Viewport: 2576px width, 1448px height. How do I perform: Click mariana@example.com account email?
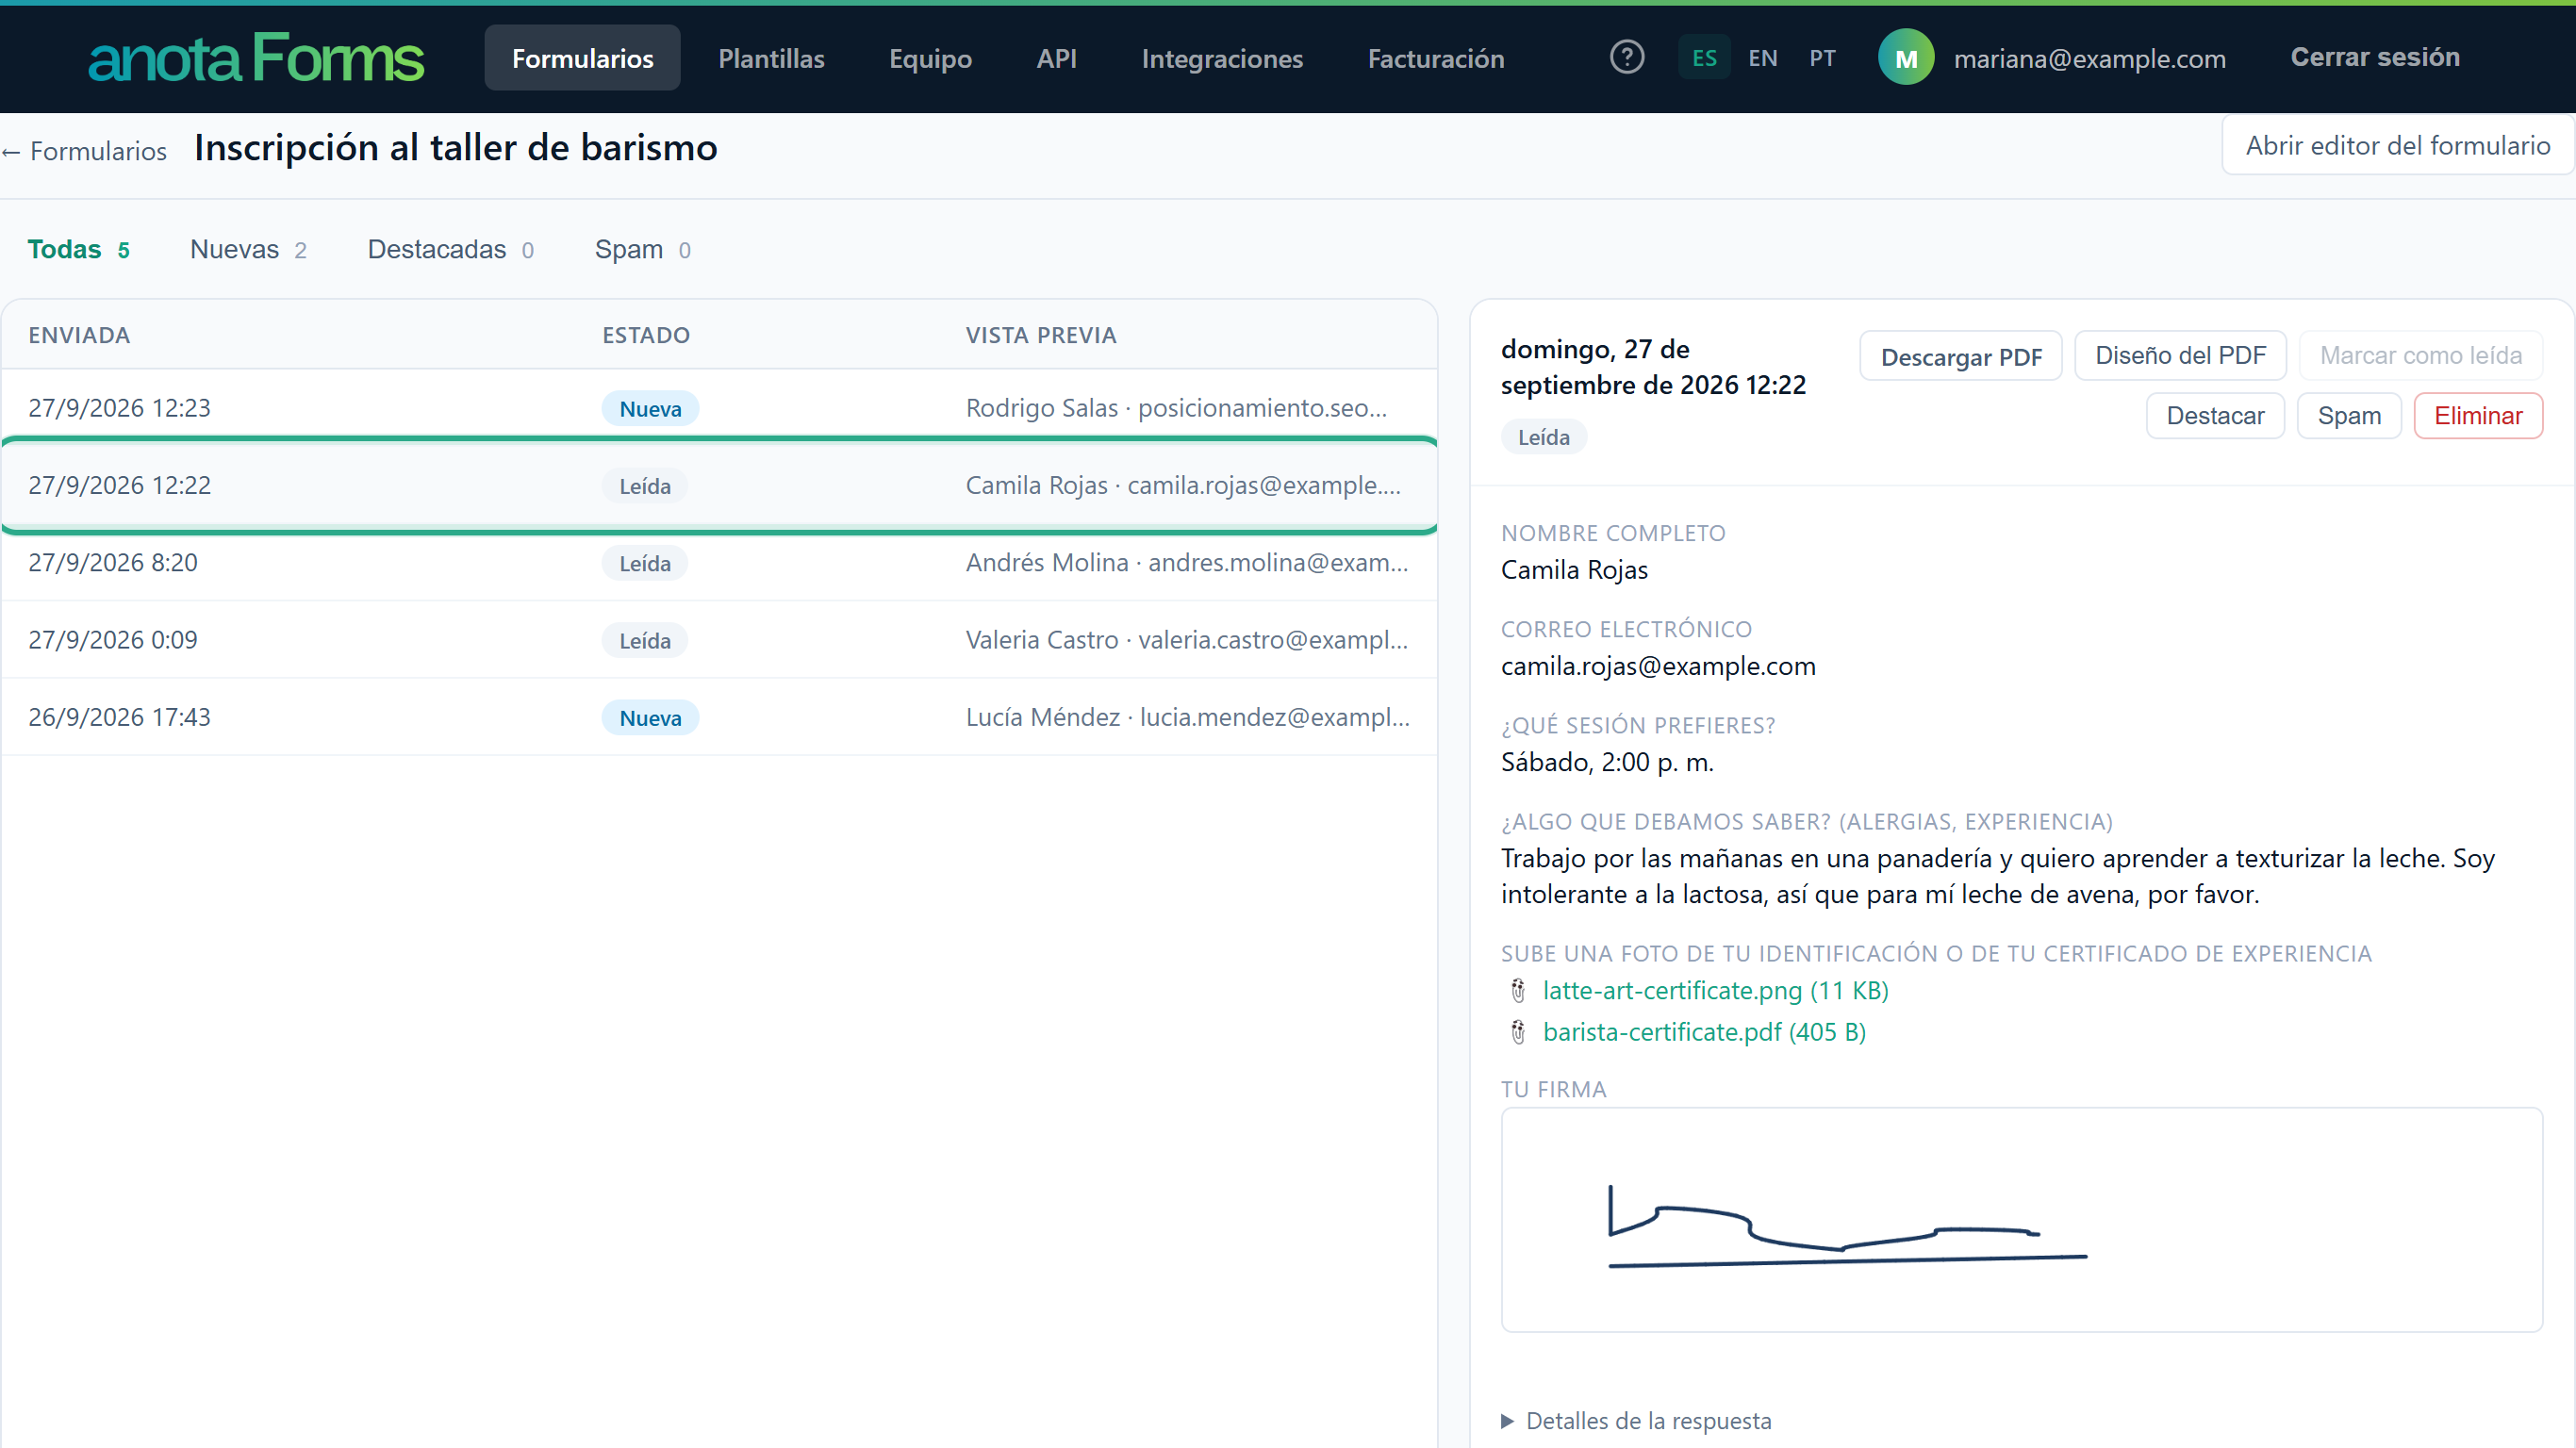coord(2089,59)
